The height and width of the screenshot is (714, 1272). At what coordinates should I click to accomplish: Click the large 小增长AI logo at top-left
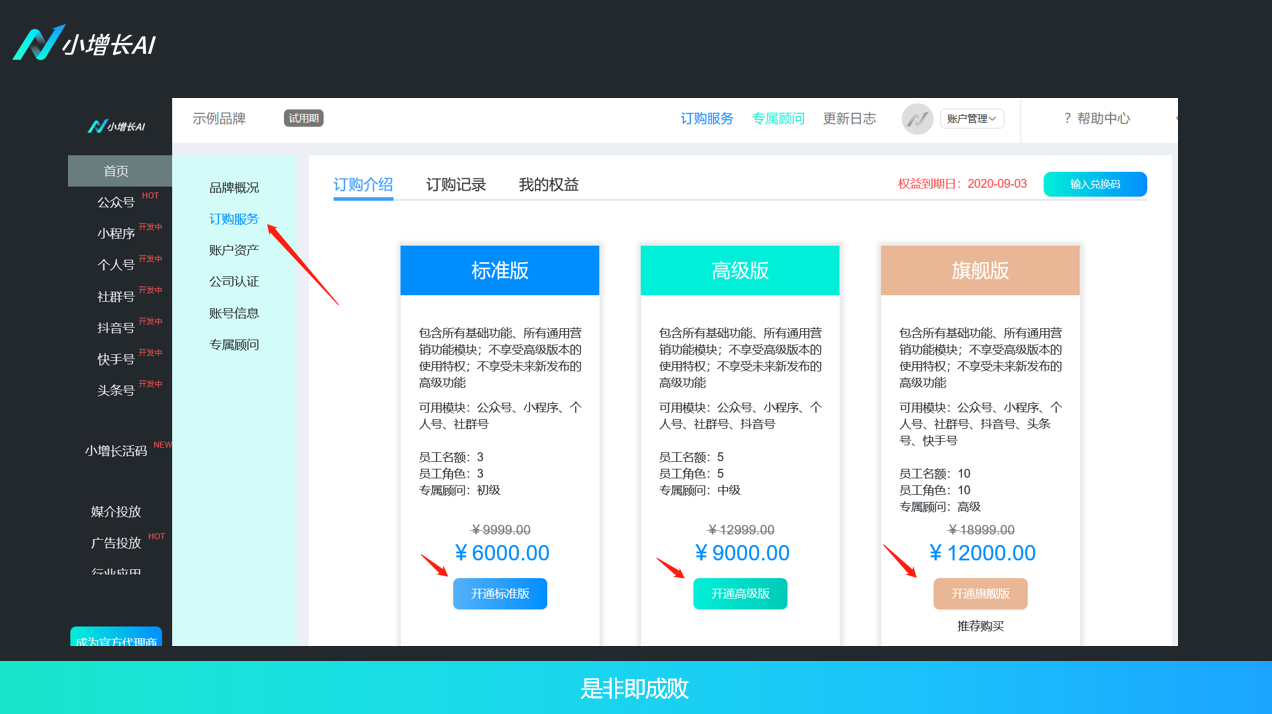point(84,44)
